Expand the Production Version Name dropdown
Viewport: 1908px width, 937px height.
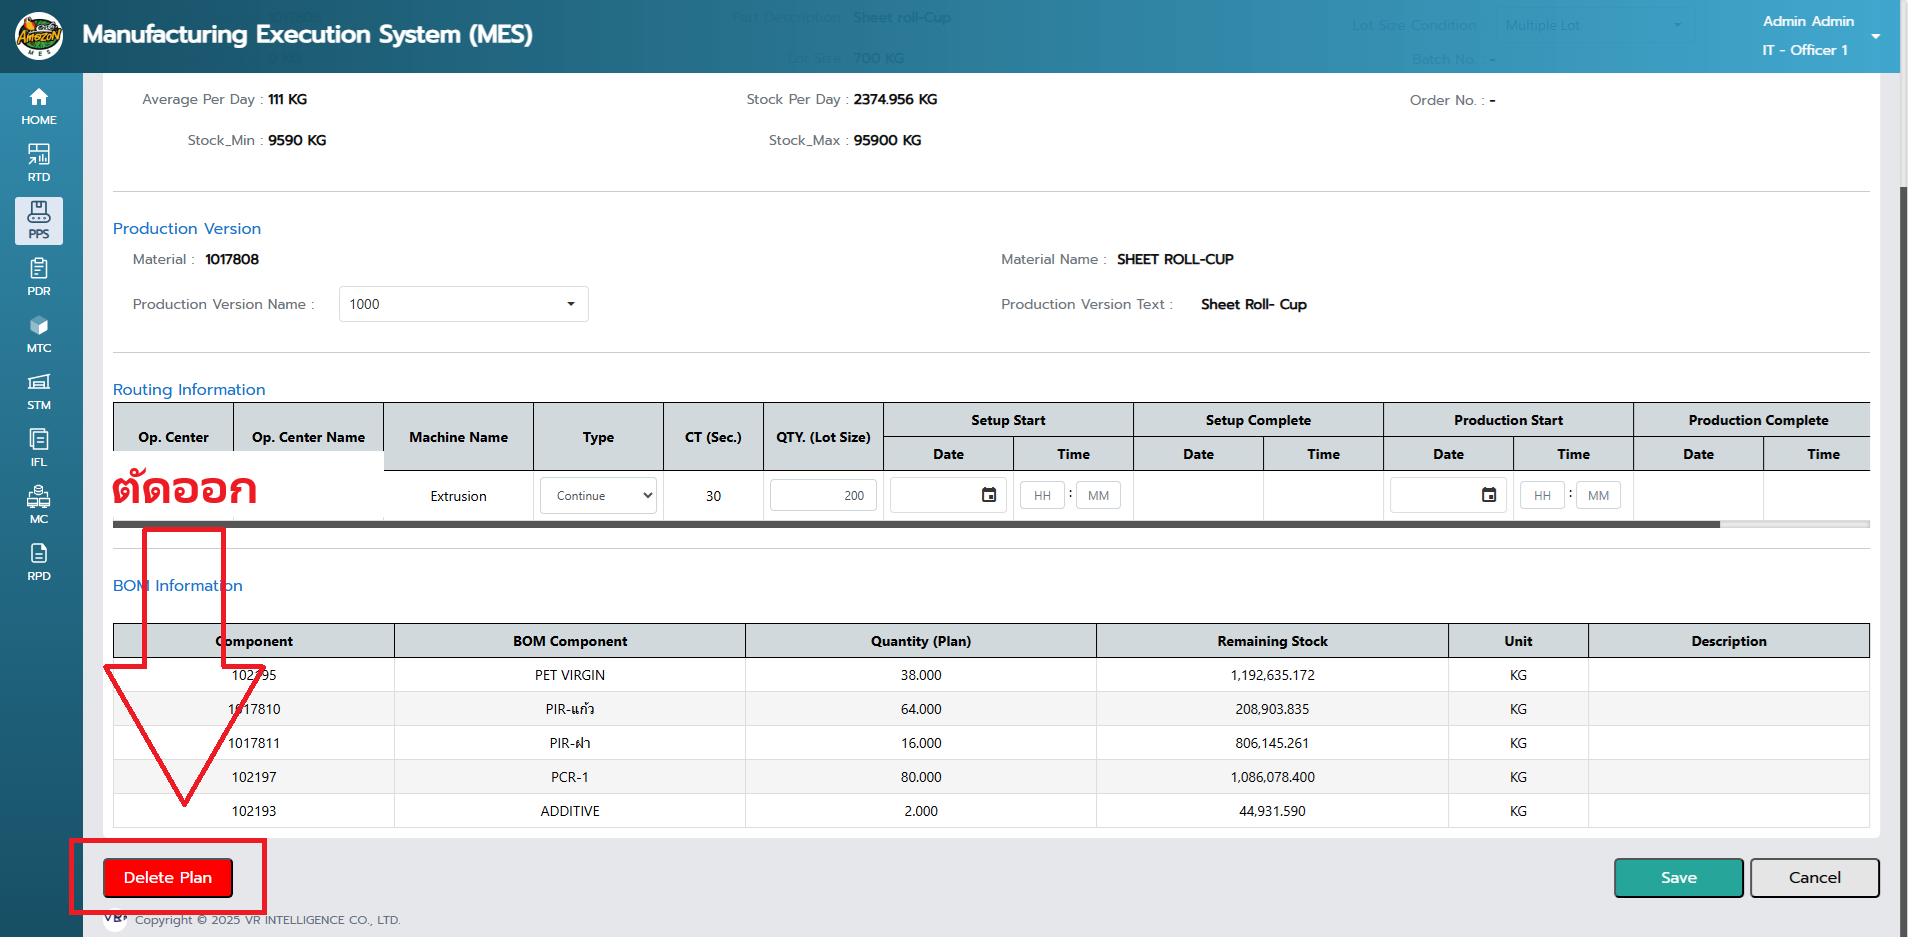(463, 304)
